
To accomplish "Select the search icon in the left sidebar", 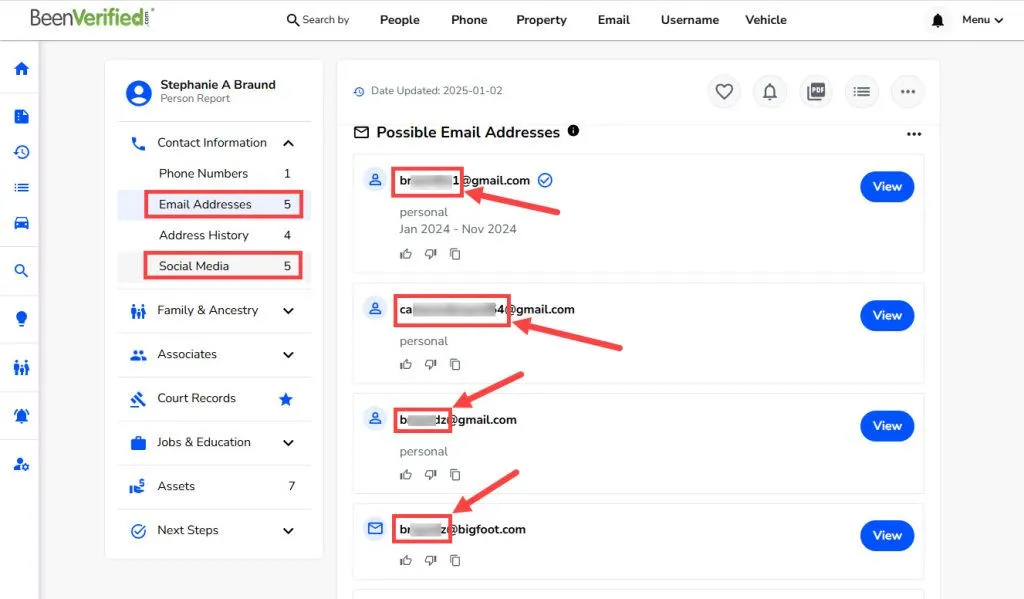I will [20, 270].
